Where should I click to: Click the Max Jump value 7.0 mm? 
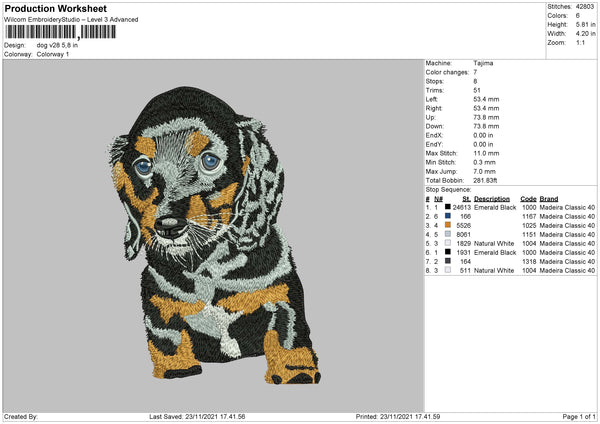click(x=484, y=171)
